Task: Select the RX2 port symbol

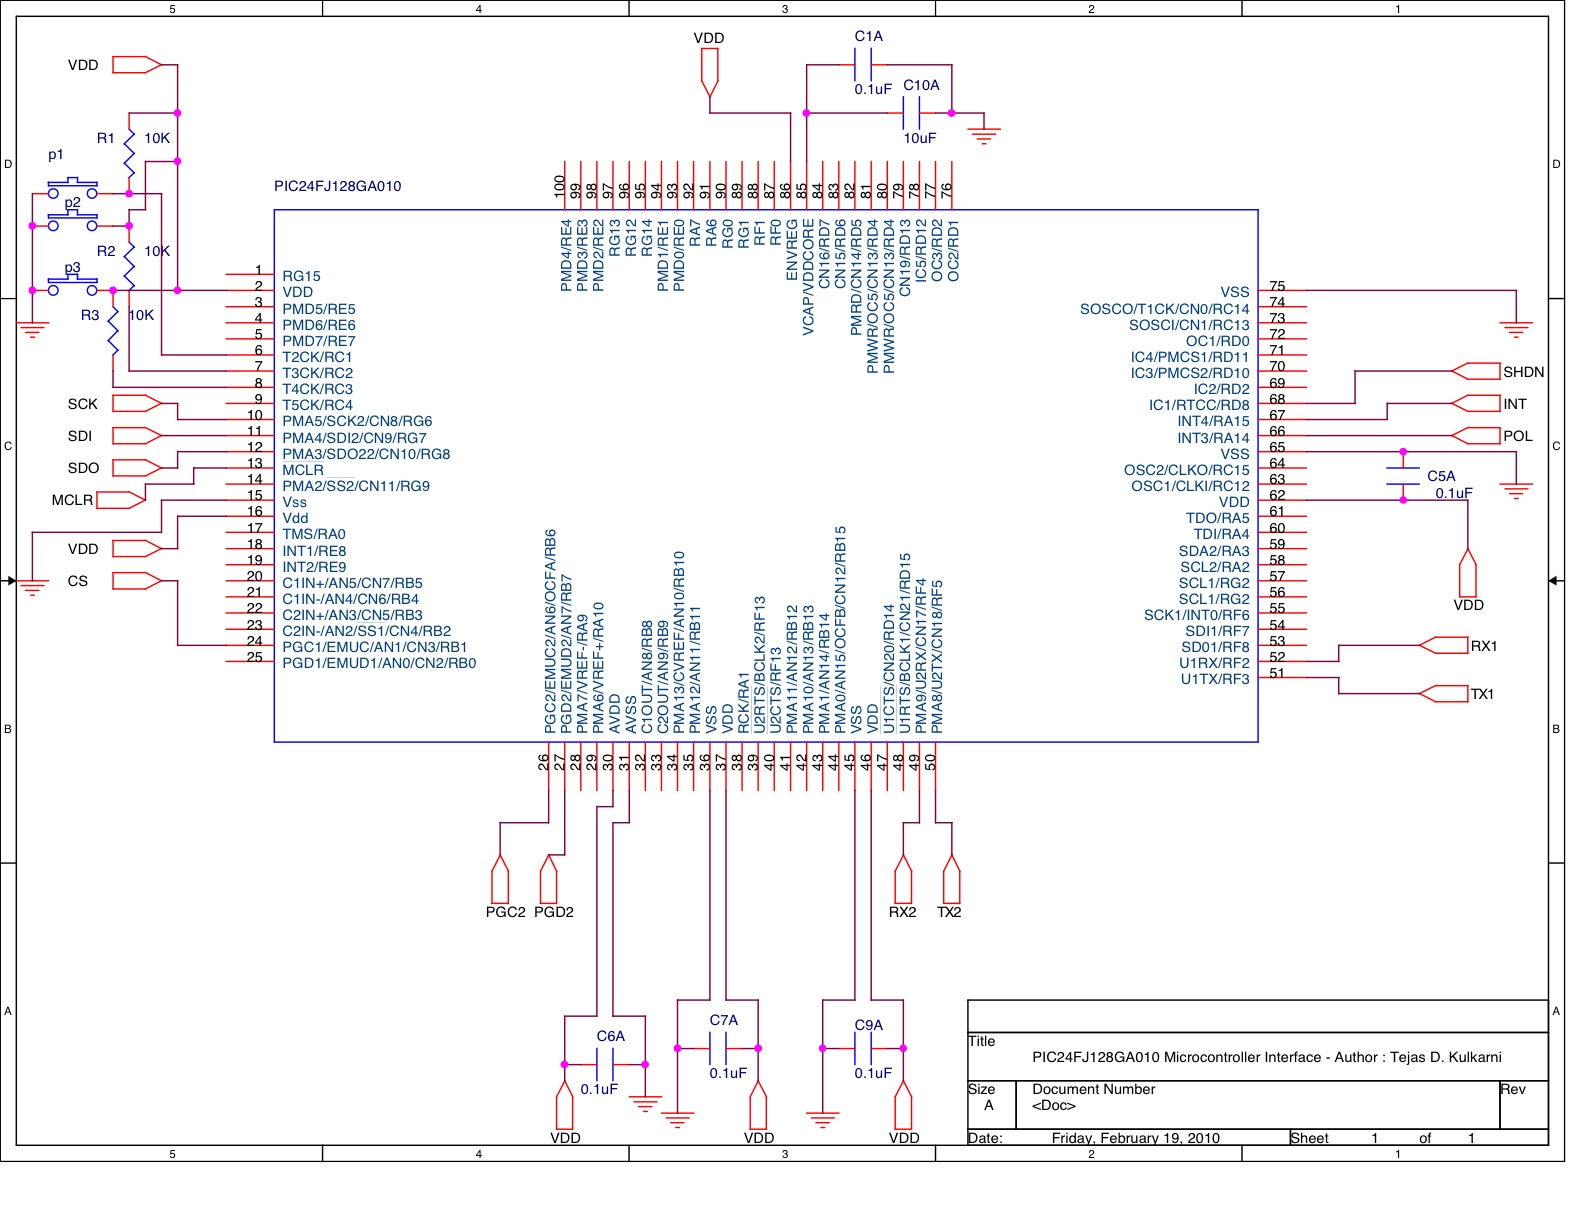Action: [903, 879]
